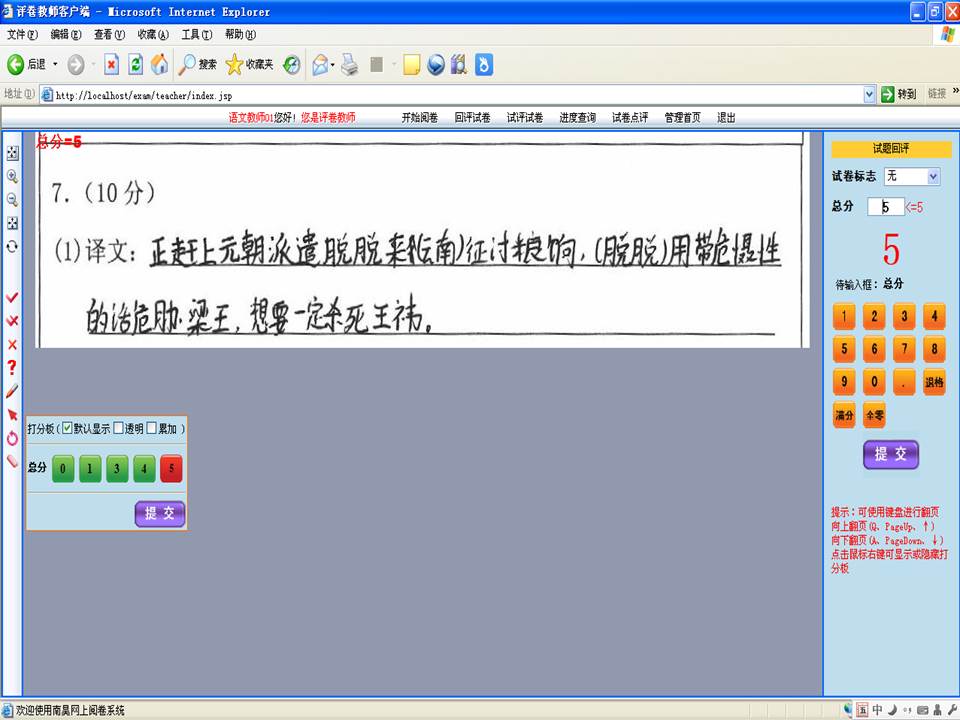960x720 pixels.
Task: Enable the 累加 checkbox
Action: (152, 428)
